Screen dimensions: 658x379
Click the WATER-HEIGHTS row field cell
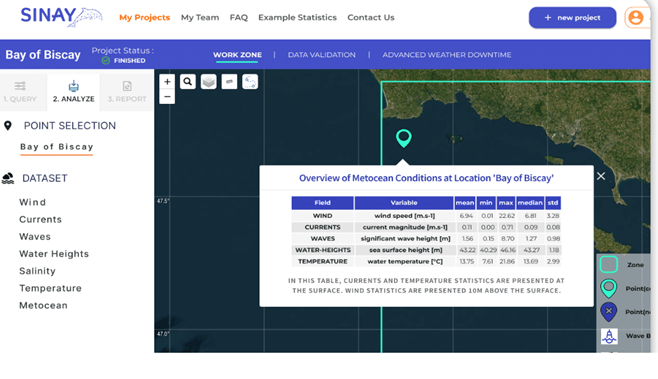(322, 250)
